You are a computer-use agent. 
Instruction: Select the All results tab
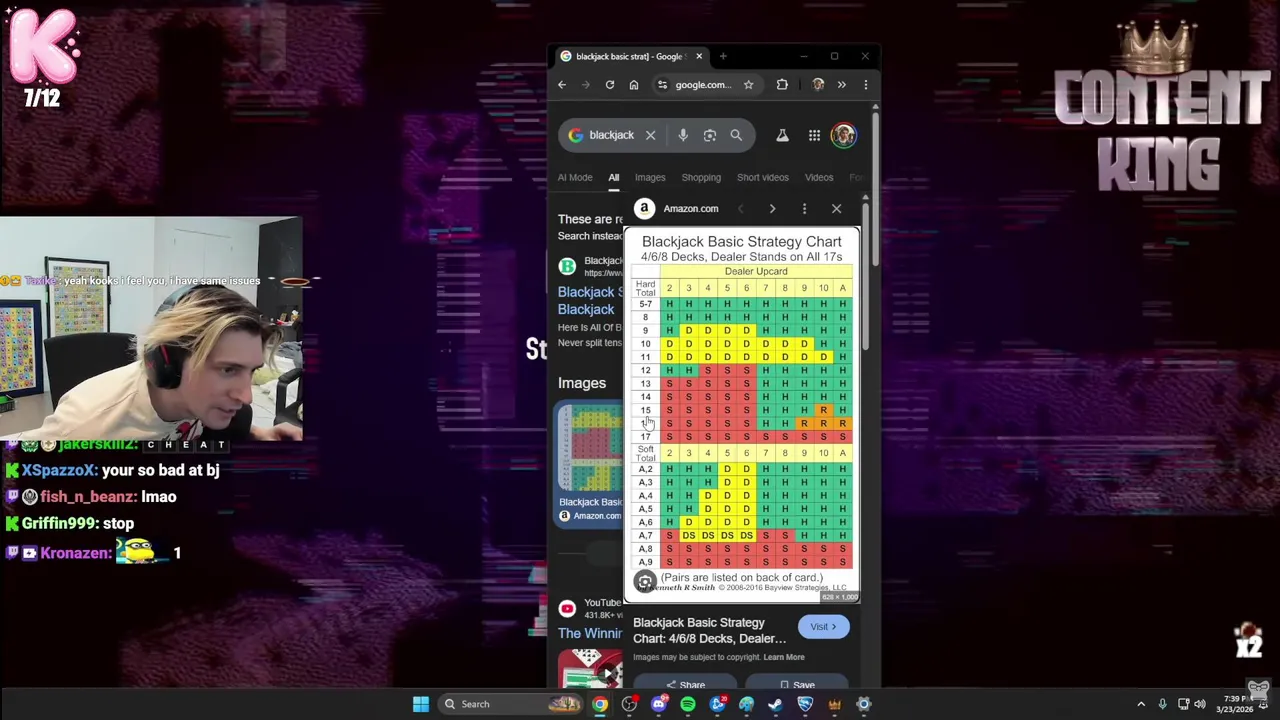click(x=614, y=177)
